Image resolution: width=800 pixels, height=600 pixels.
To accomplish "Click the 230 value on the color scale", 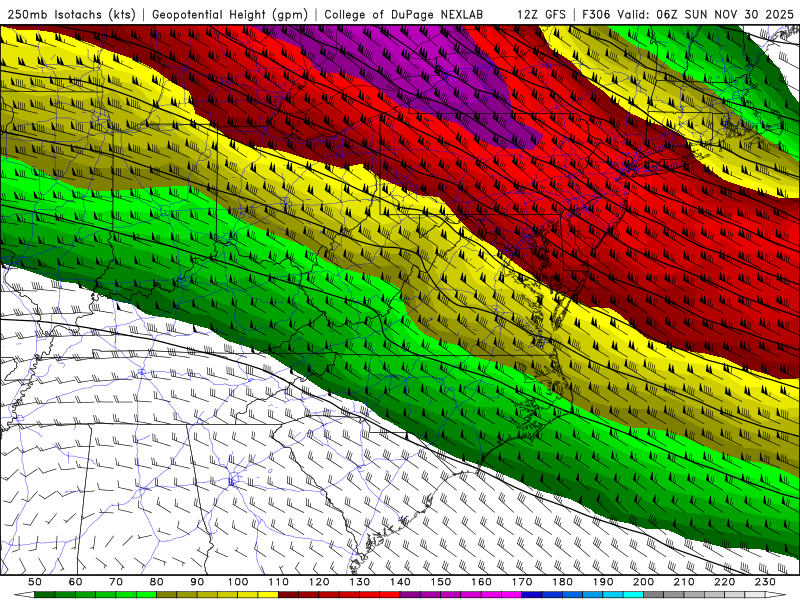I will tap(765, 582).
